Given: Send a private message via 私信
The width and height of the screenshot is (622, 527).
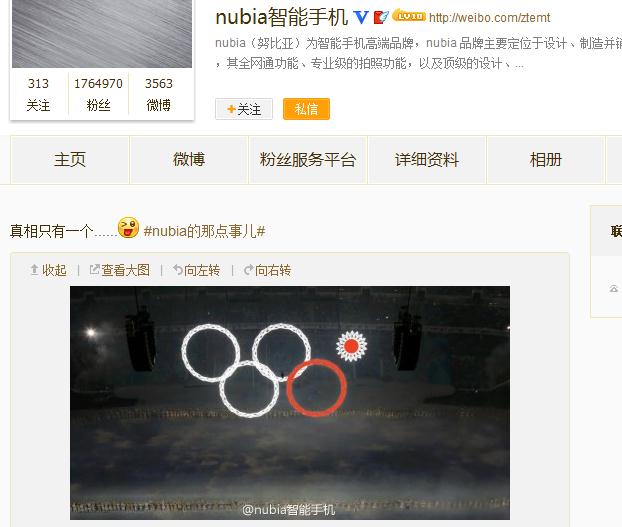Looking at the screenshot, I should (x=306, y=109).
